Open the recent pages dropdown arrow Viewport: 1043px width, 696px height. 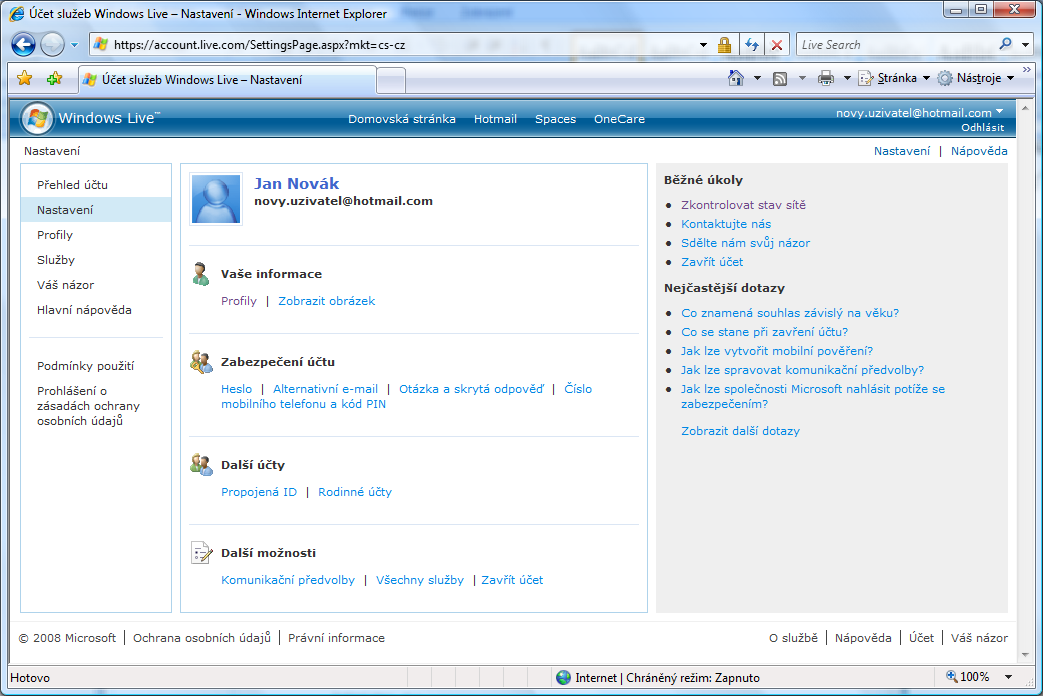click(x=74, y=45)
